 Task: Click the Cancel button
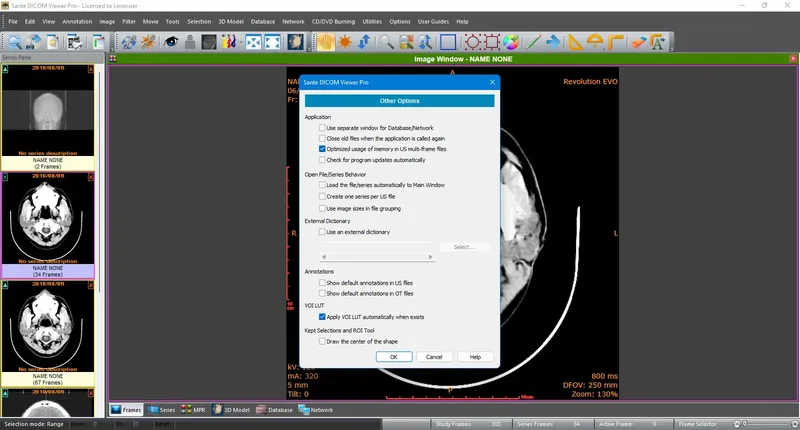[x=434, y=356]
